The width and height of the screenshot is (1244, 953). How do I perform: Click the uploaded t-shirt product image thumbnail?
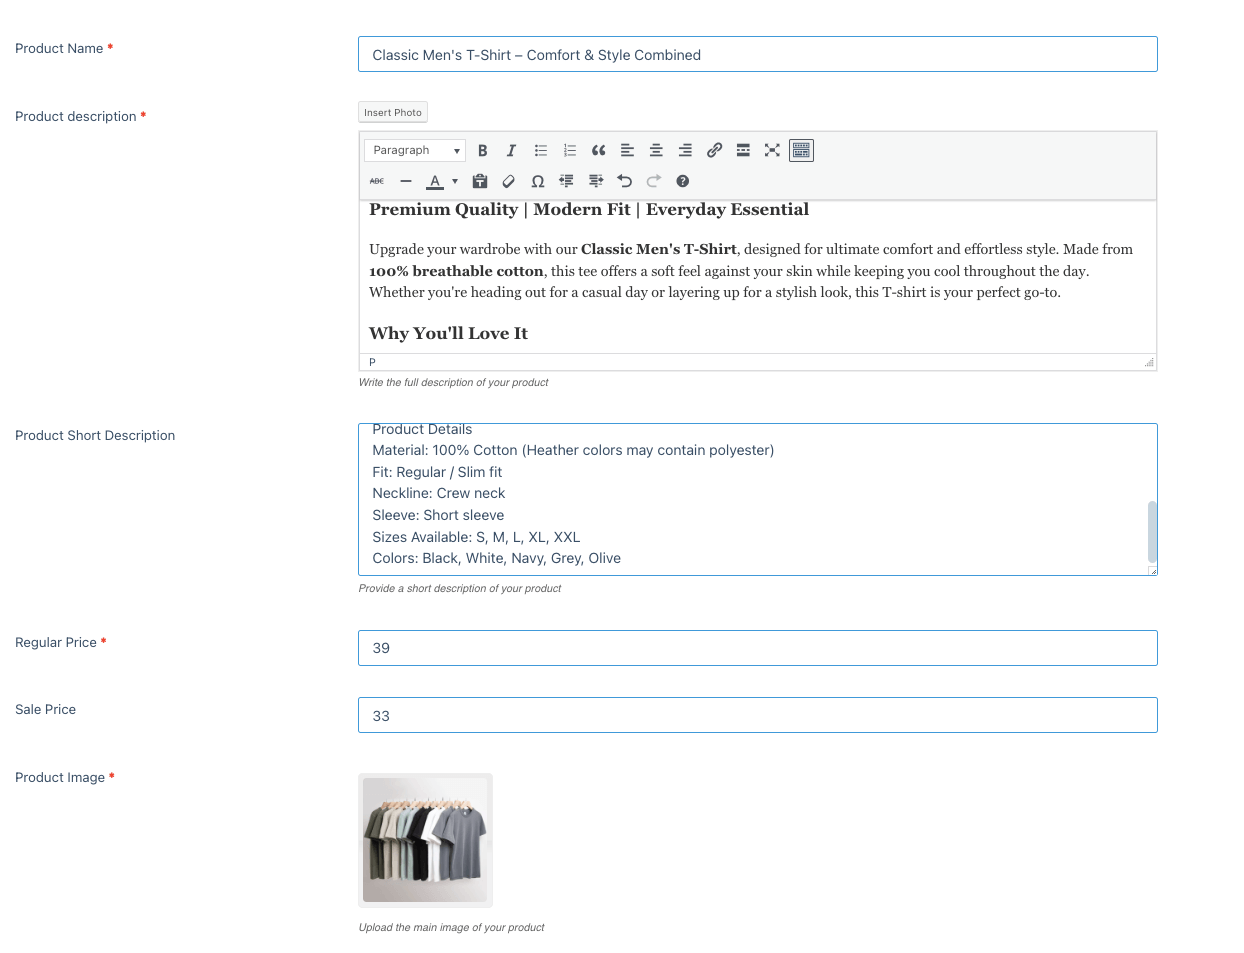[425, 840]
